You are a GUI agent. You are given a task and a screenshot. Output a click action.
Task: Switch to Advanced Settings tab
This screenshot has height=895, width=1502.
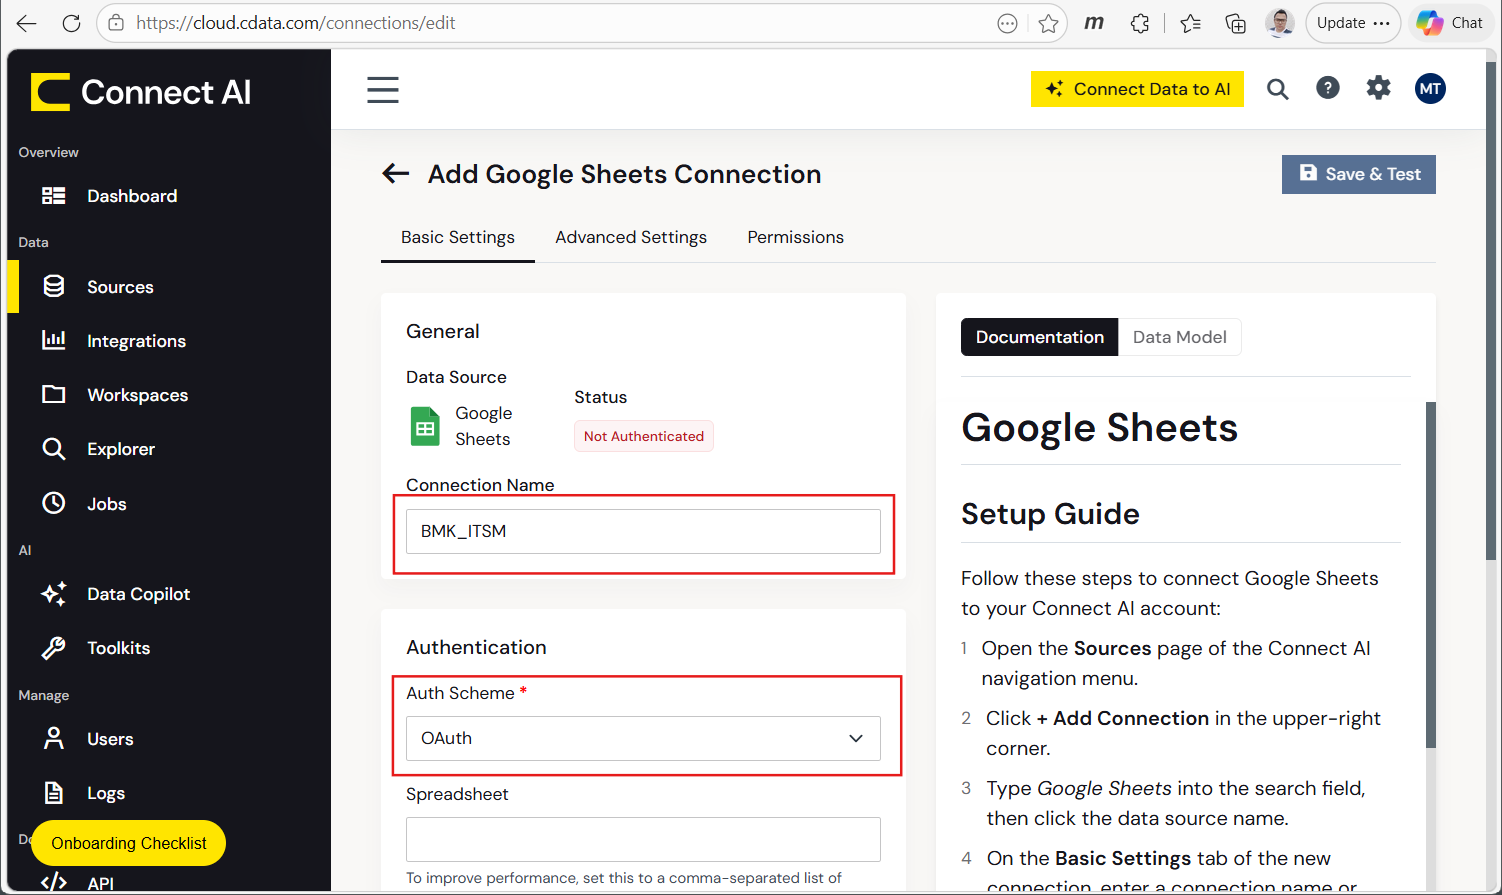click(631, 238)
